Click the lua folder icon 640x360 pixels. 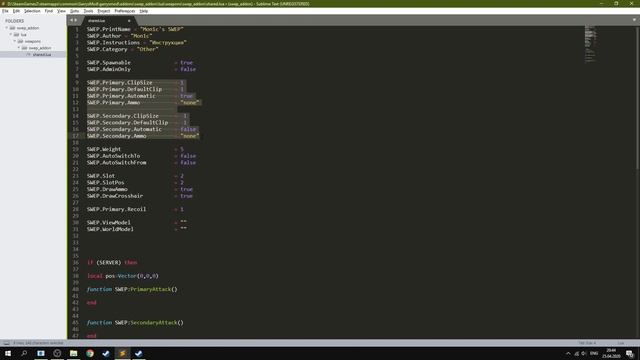point(16,35)
